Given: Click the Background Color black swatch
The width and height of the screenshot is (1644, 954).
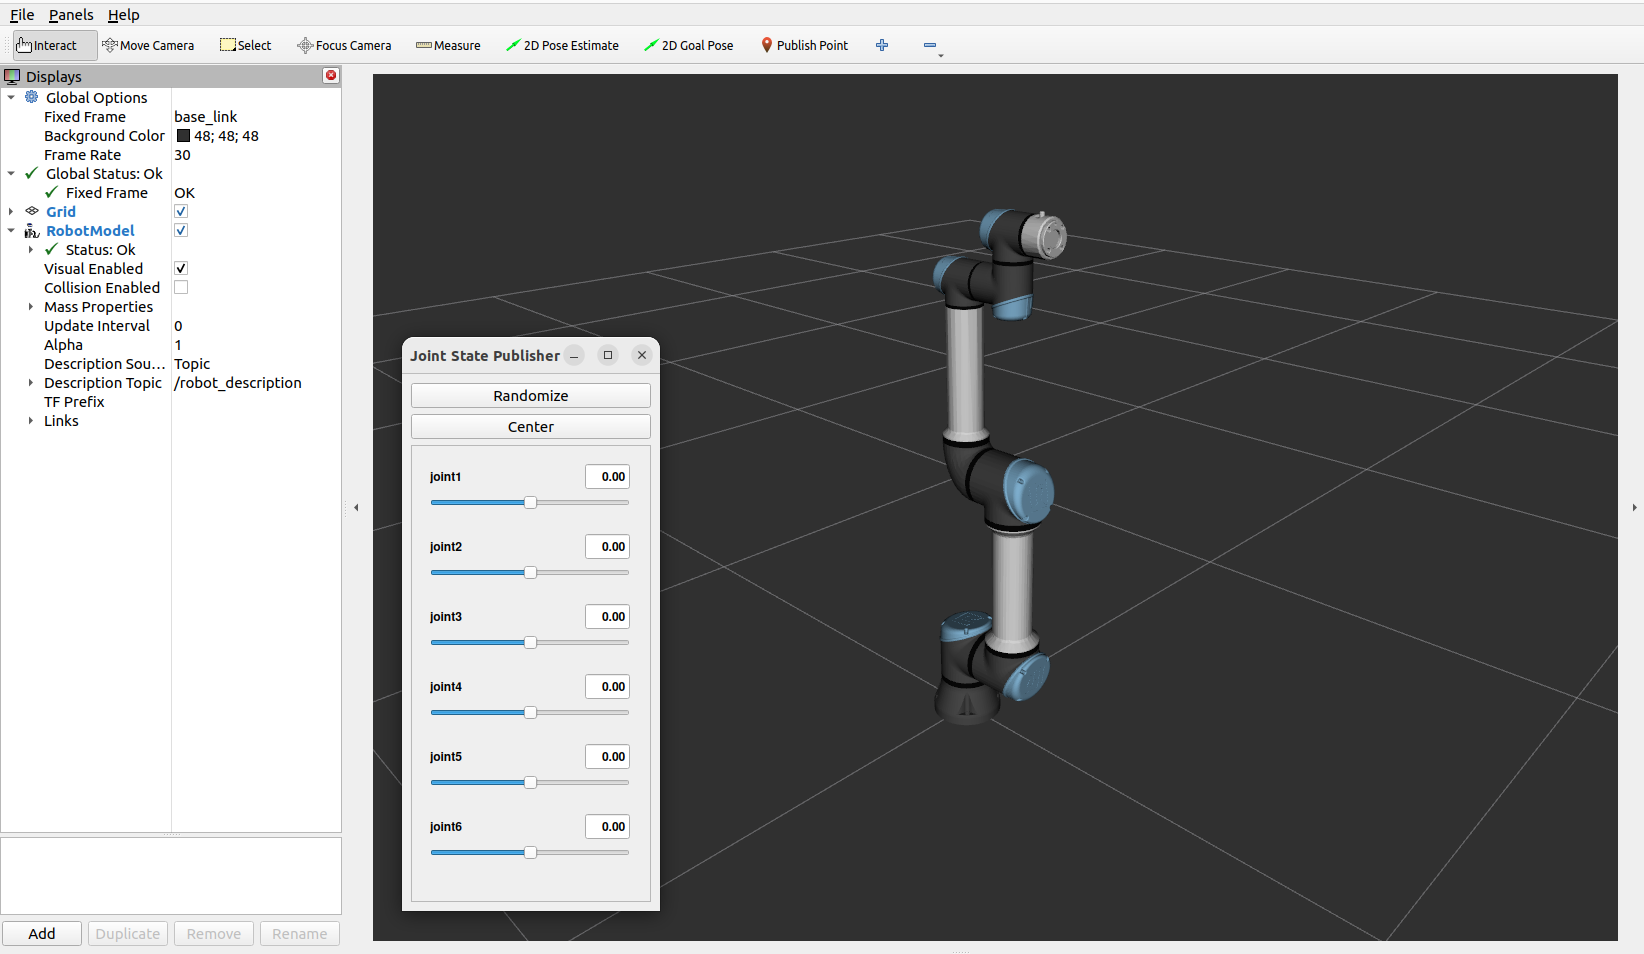Looking at the screenshot, I should point(183,136).
